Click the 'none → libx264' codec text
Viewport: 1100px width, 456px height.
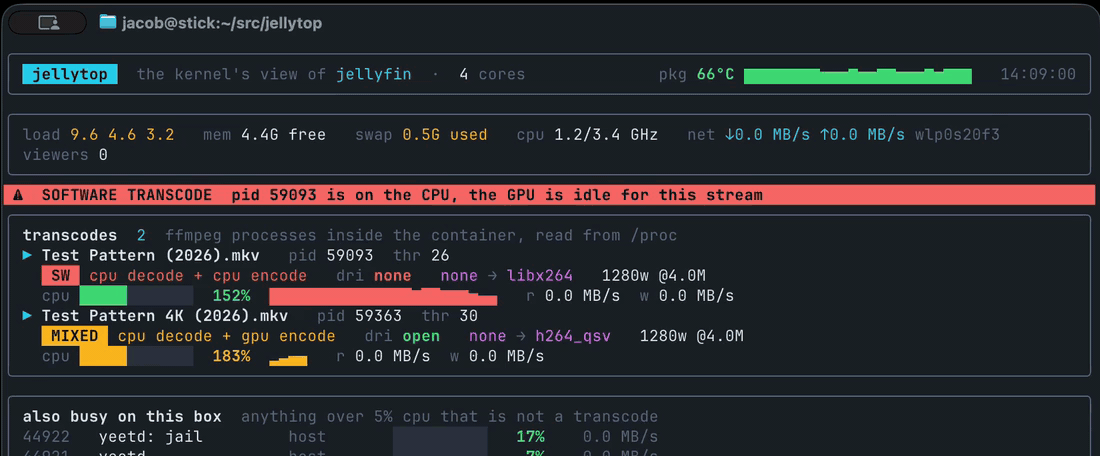(507, 276)
